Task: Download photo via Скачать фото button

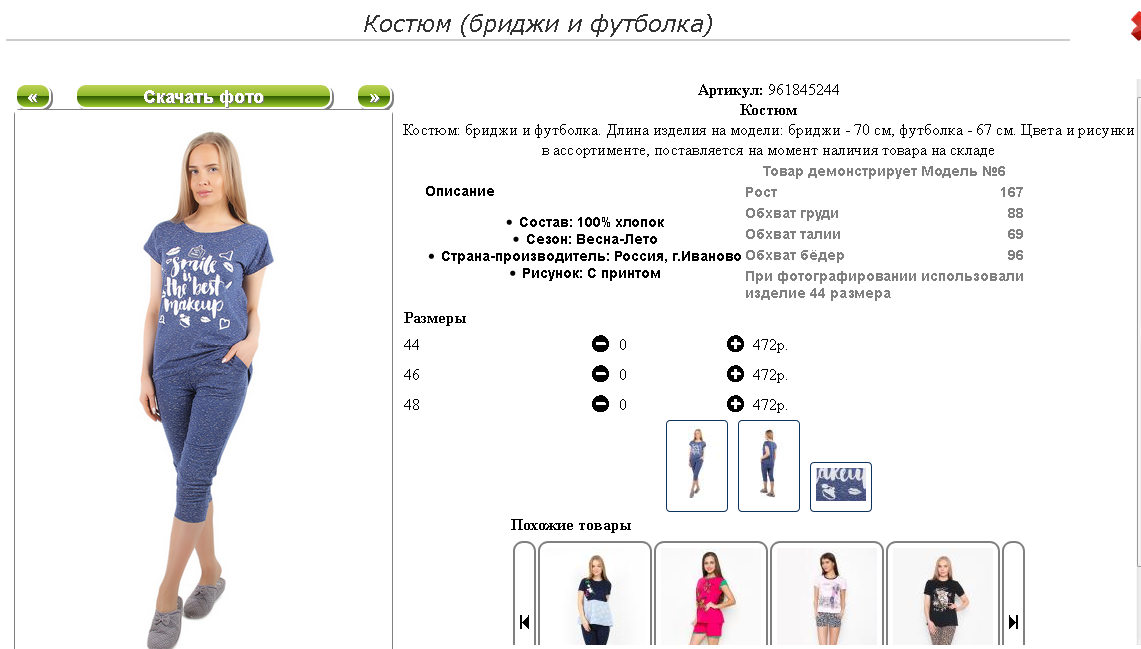Action: click(x=204, y=97)
